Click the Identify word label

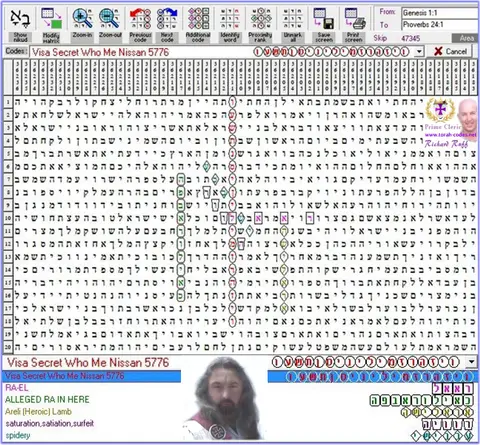coord(230,37)
